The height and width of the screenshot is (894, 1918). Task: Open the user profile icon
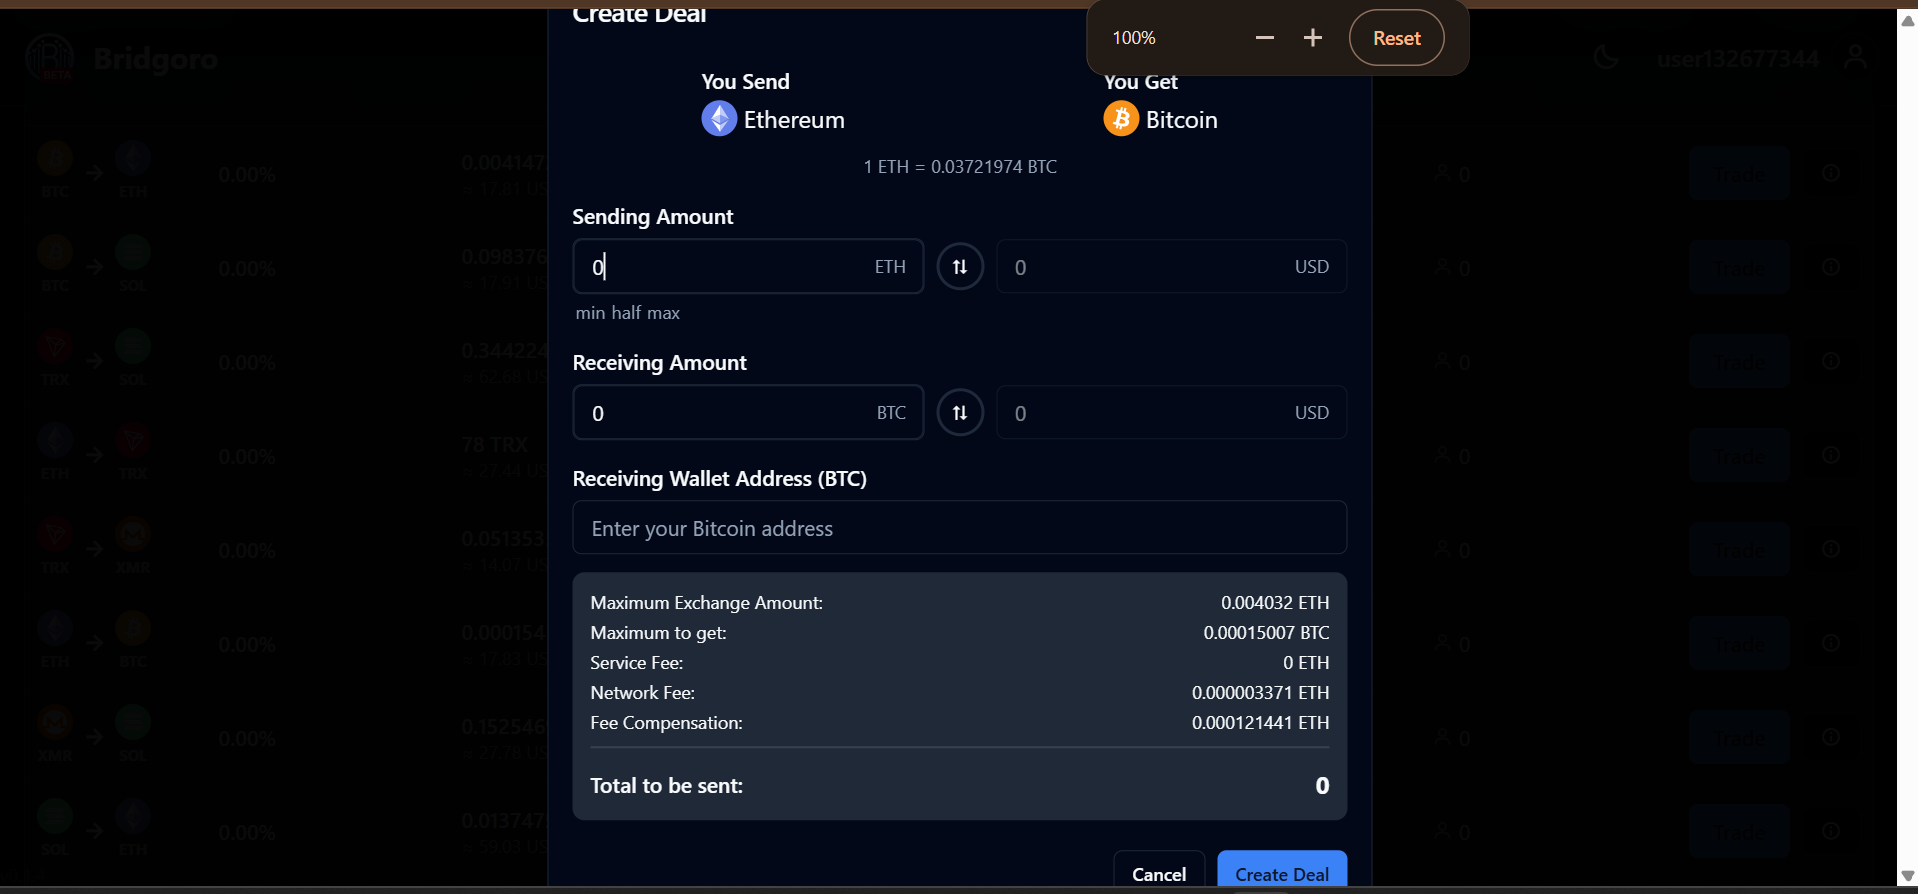point(1856,57)
